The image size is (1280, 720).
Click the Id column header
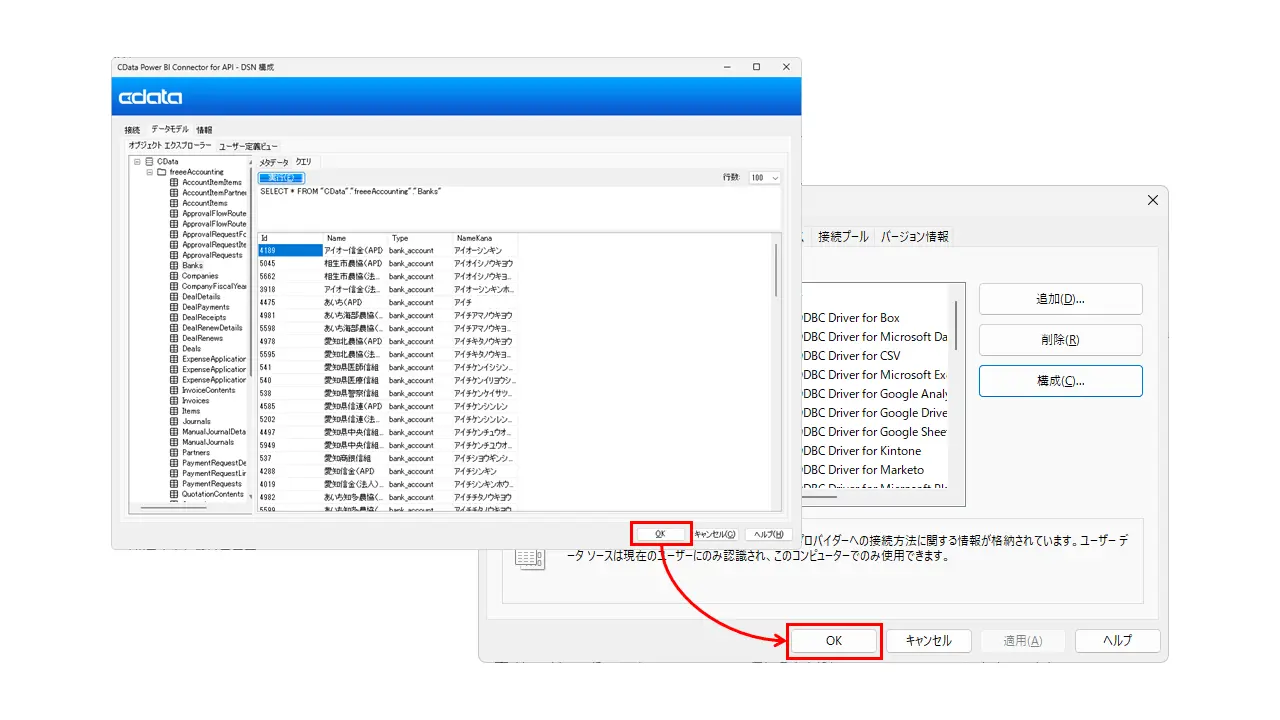[x=290, y=238]
